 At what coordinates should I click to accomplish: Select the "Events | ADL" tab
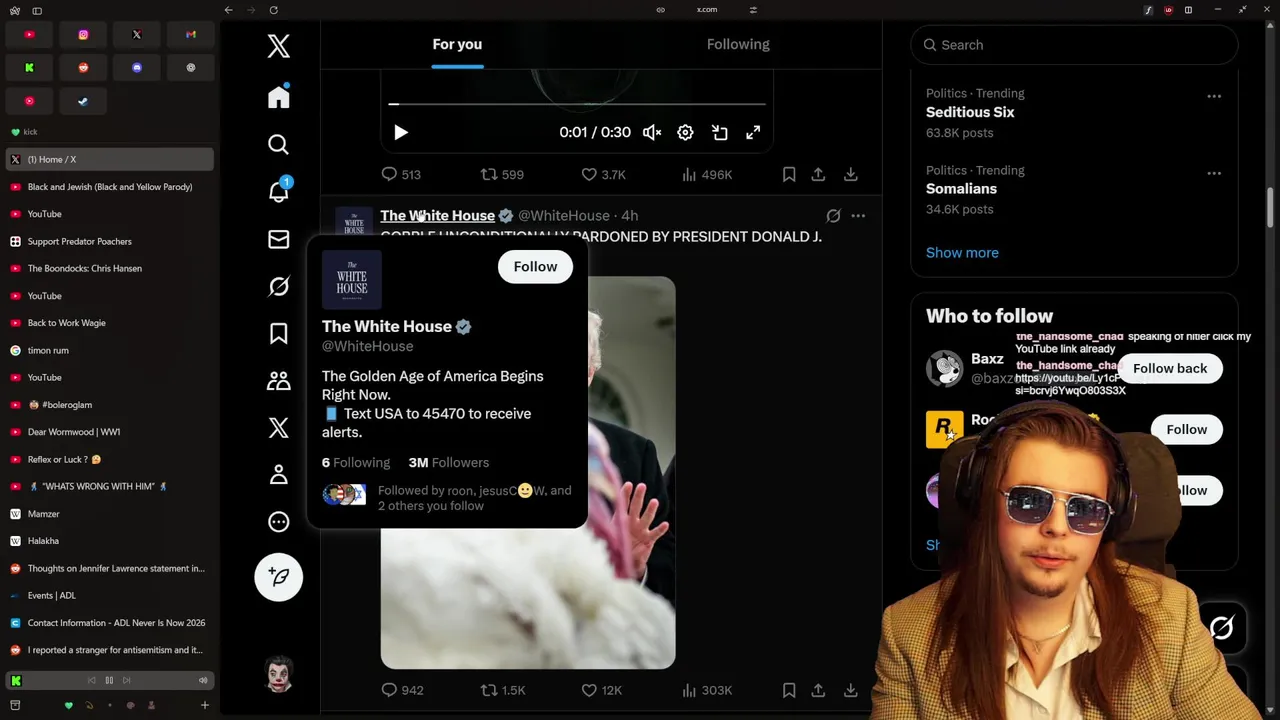(109, 595)
